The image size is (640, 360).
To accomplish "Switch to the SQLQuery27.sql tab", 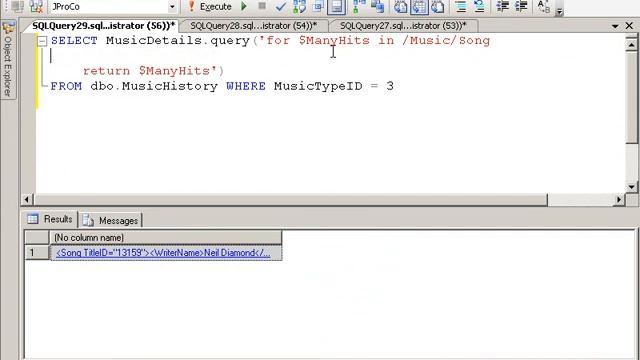I will 403,26.
